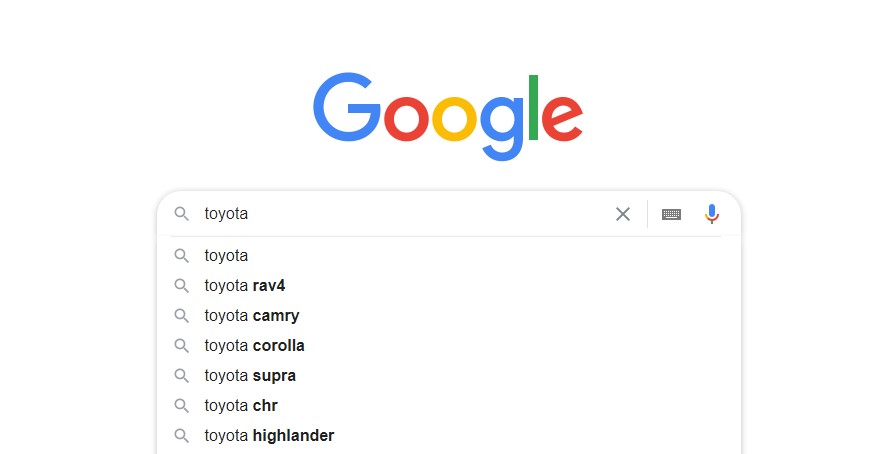The image size is (890, 454).
Task: Click the magnifier icon beside the first toyota suggestion
Action: pos(182,256)
